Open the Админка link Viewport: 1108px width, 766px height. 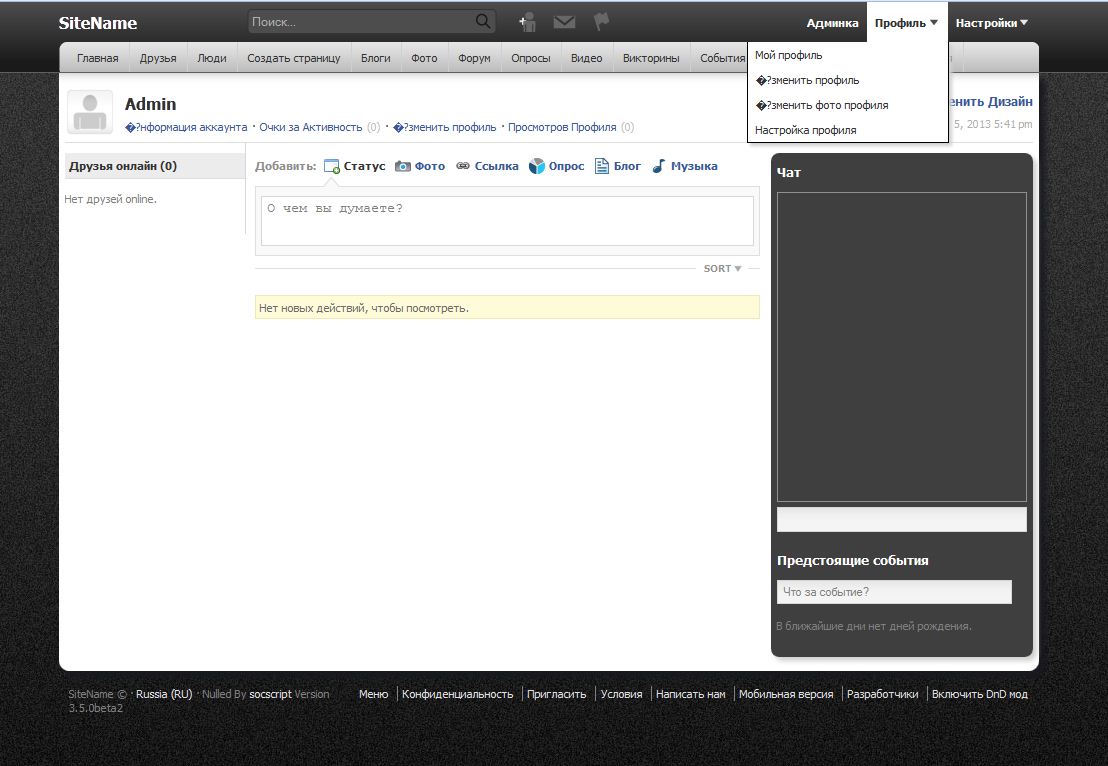[832, 23]
